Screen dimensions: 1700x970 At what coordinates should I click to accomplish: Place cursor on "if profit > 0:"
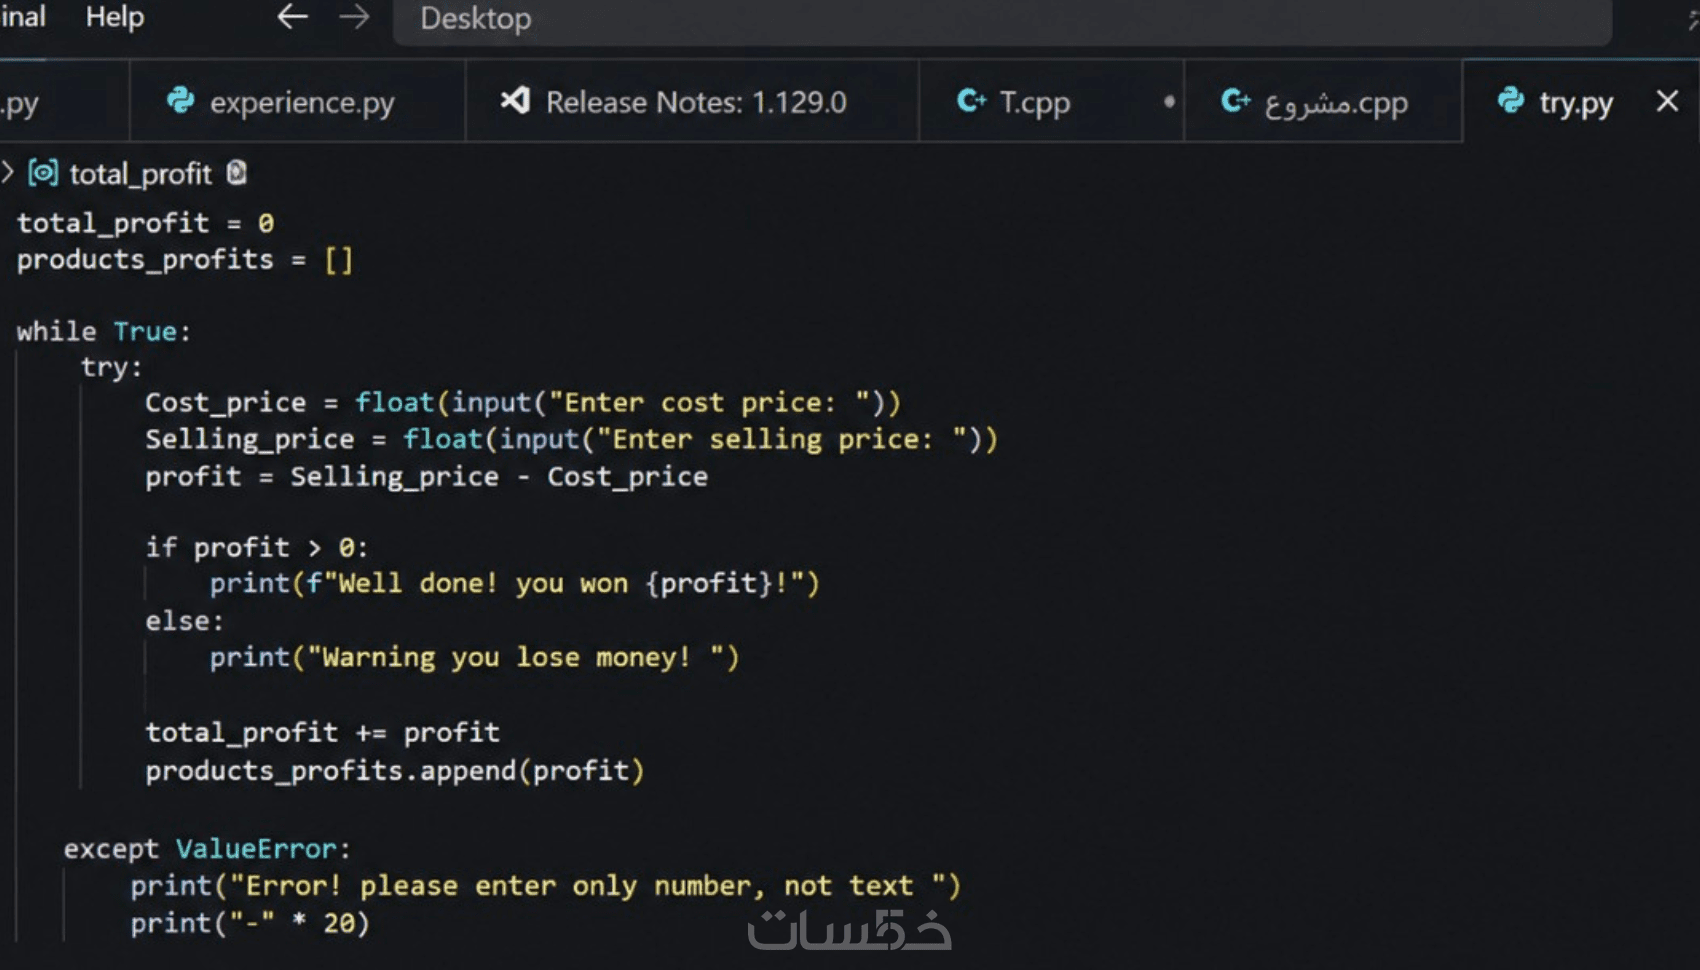(257, 548)
